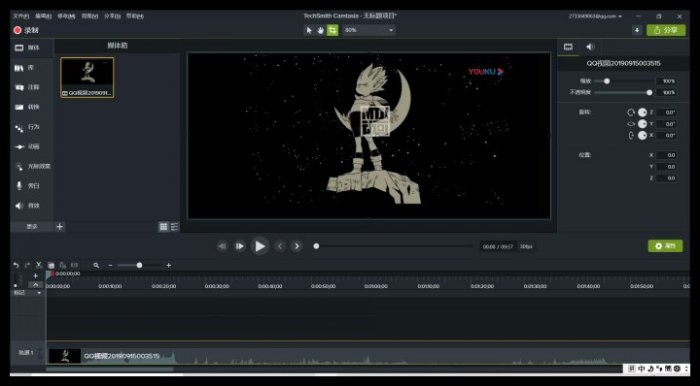Open the microphone narration panel in sidebar
The image size is (700, 386).
point(27,186)
